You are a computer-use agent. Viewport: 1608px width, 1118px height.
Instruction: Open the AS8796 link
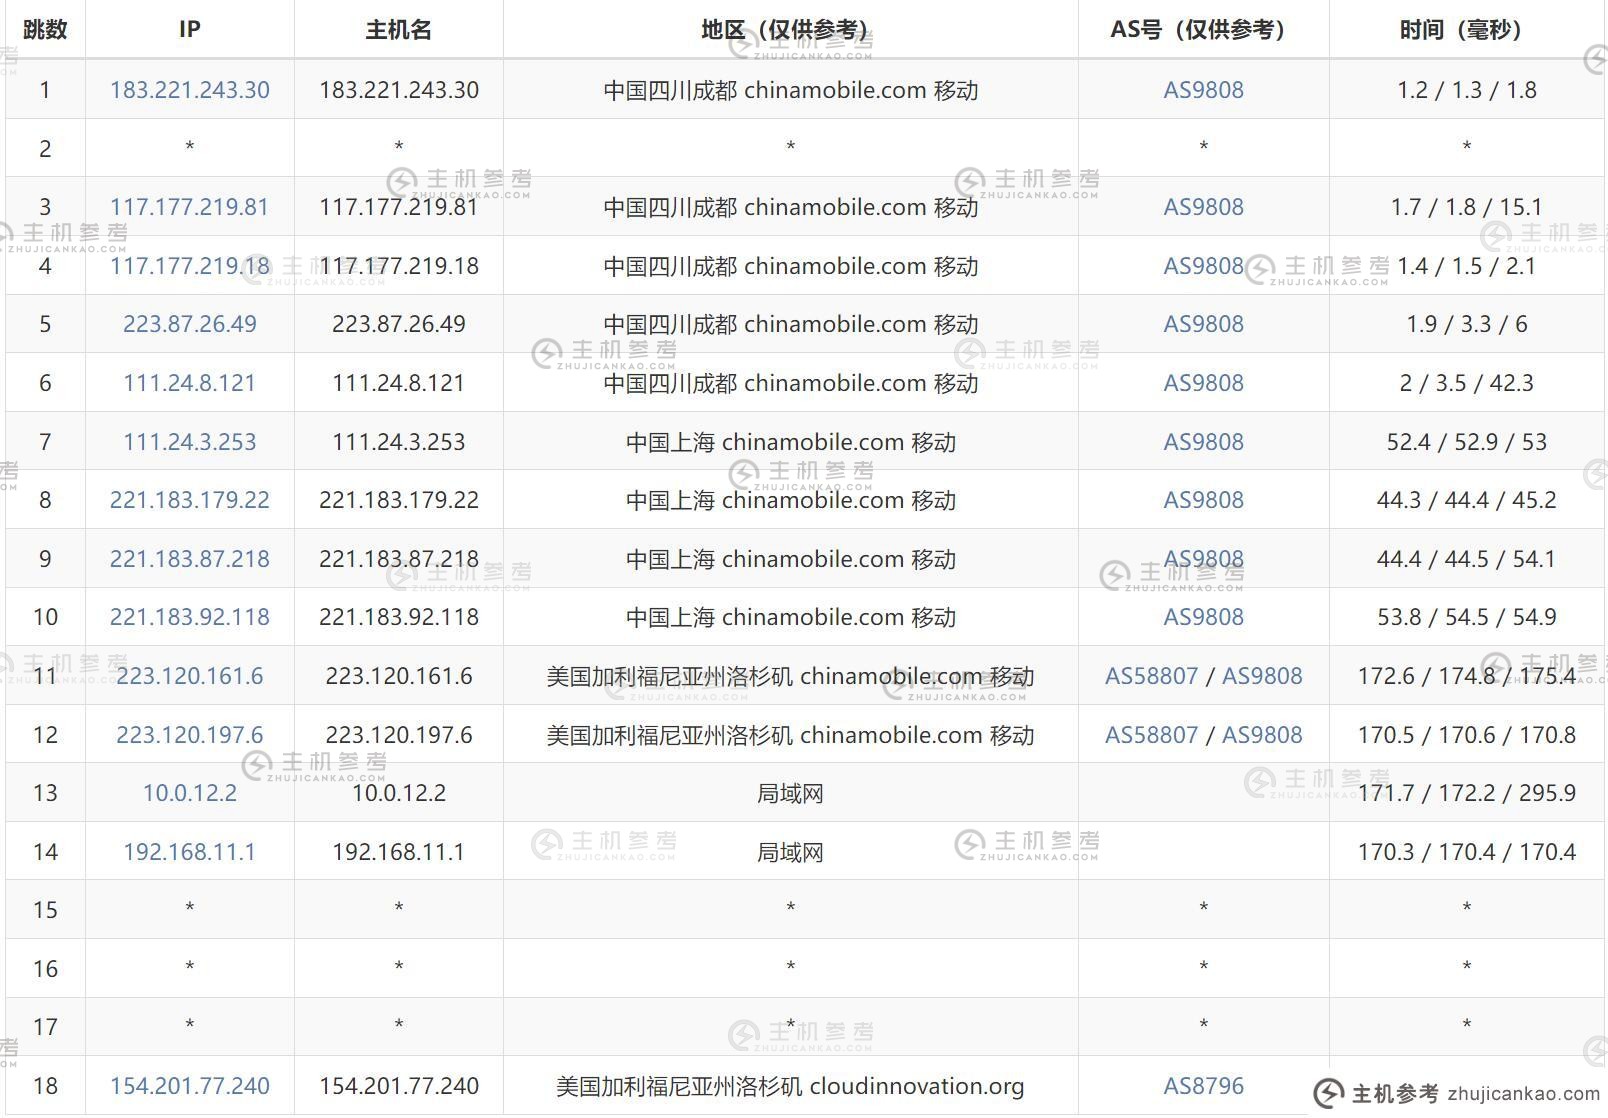tap(1203, 1086)
